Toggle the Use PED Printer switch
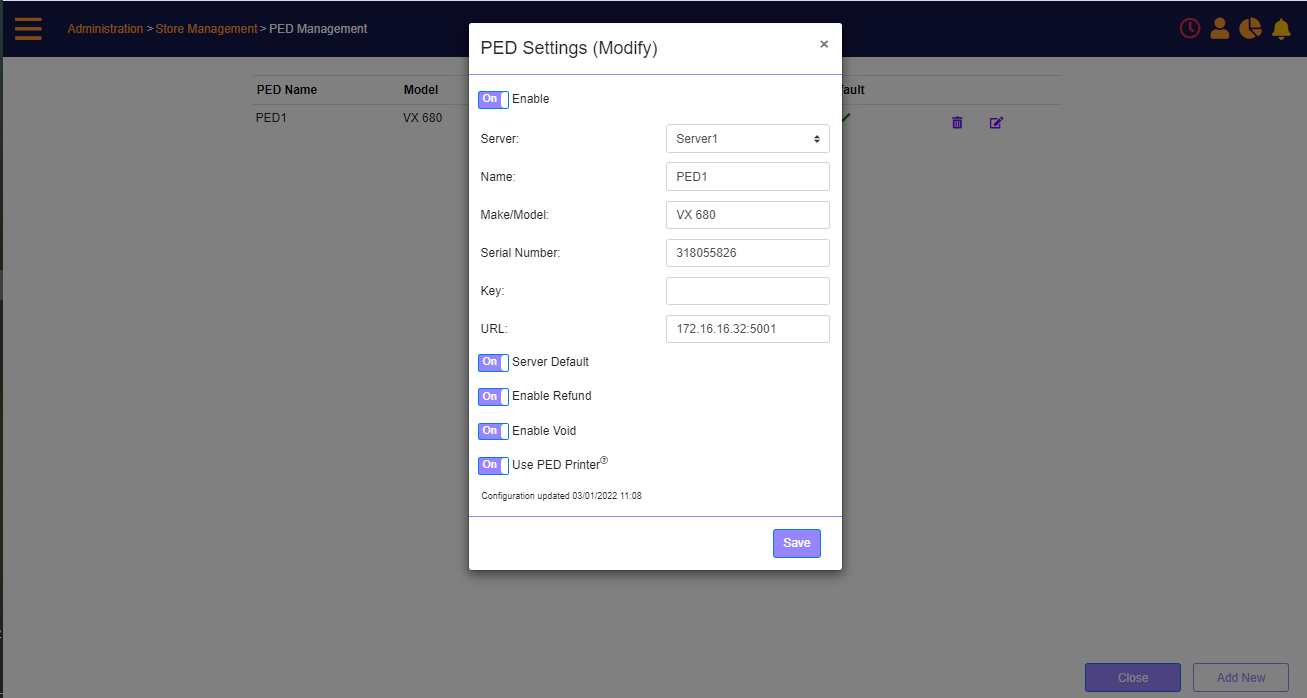This screenshot has height=698, width=1307. click(493, 465)
